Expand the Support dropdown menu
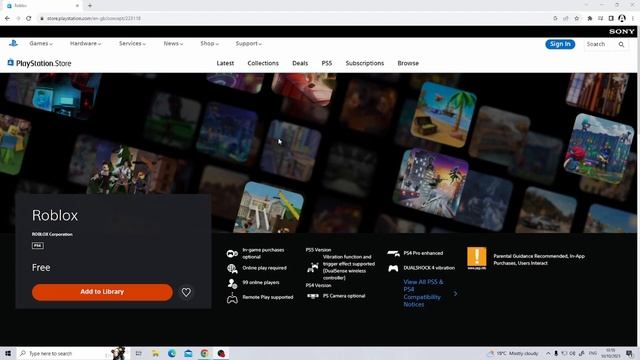640x360 pixels. click(249, 43)
